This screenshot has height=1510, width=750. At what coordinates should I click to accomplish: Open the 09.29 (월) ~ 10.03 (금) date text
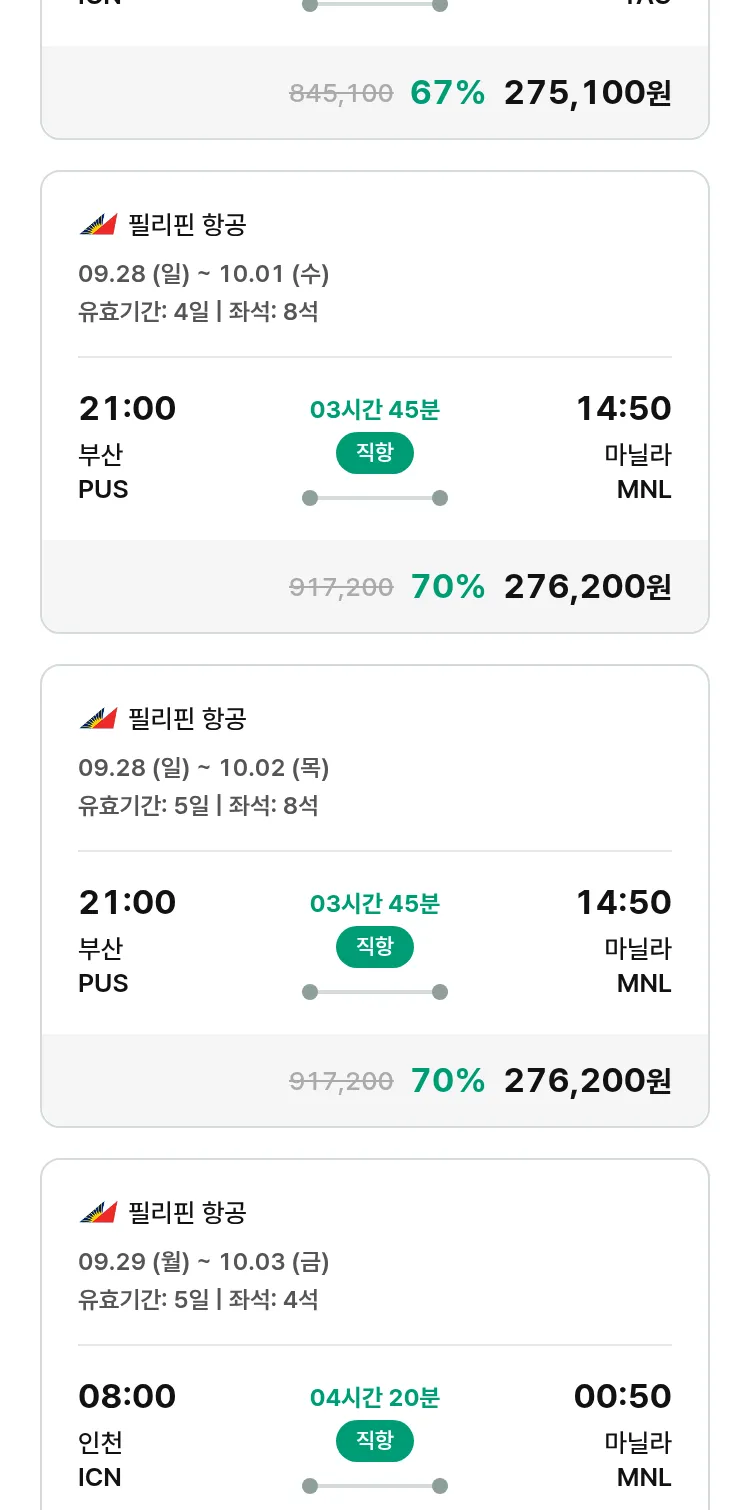point(204,1261)
